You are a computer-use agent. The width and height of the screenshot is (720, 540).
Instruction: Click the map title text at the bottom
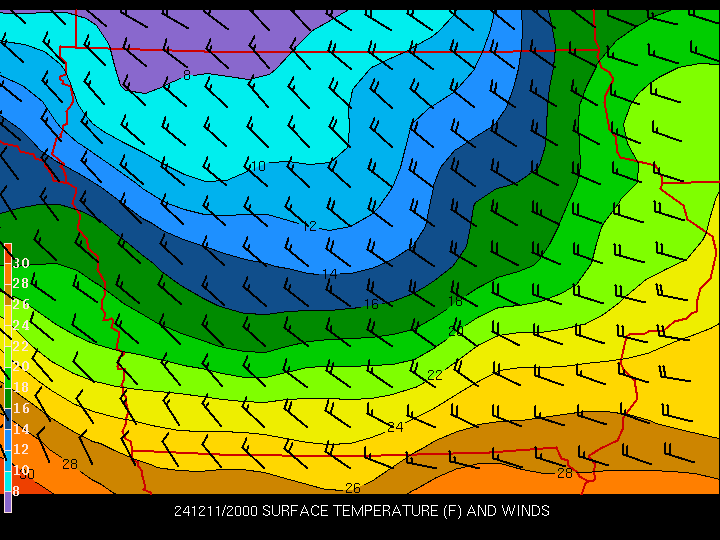point(361,511)
